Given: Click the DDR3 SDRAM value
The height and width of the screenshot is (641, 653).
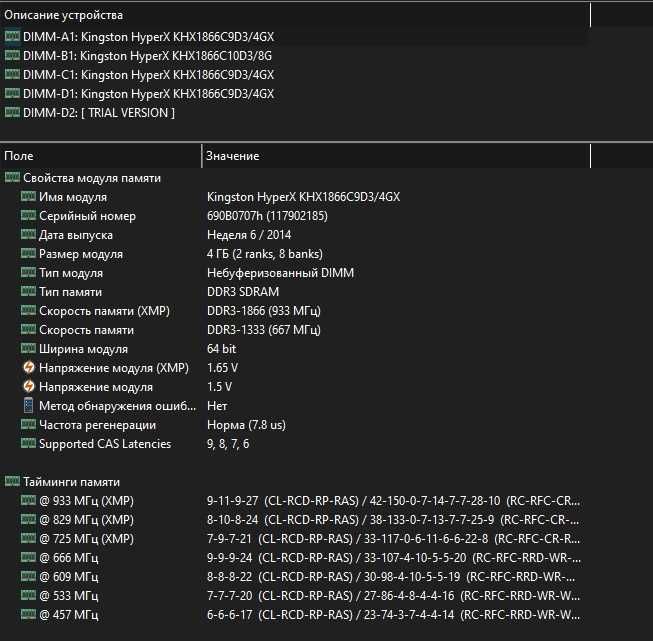Looking at the screenshot, I should [243, 292].
